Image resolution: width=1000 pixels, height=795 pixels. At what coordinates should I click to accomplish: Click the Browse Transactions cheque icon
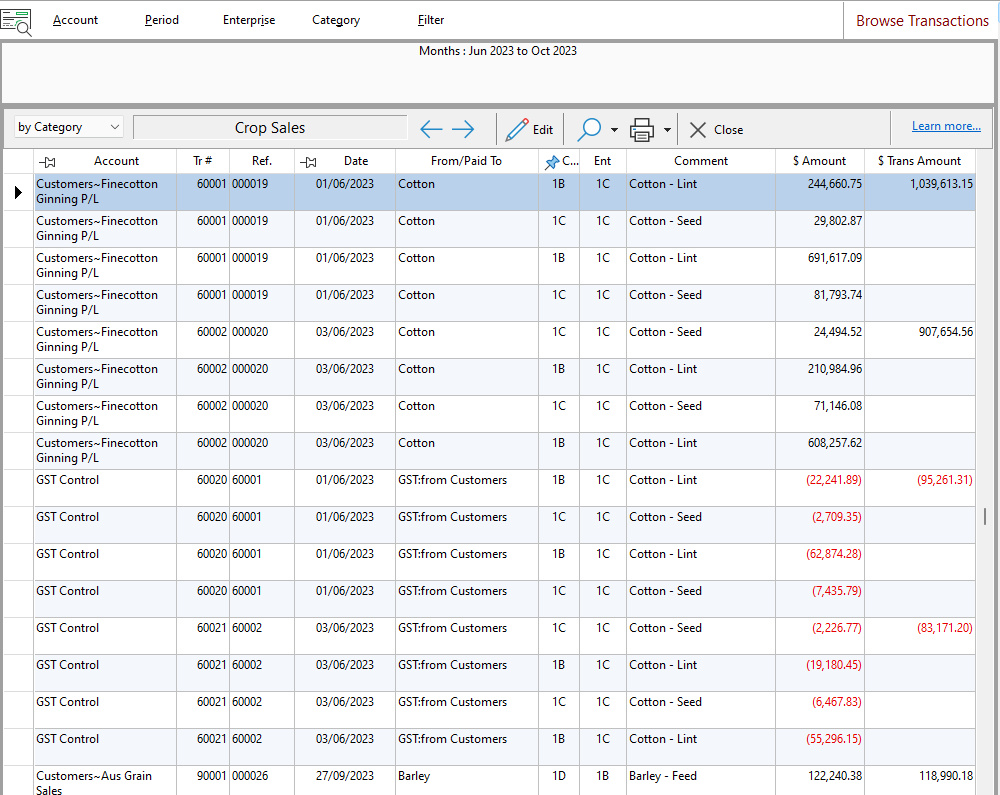click(16, 22)
